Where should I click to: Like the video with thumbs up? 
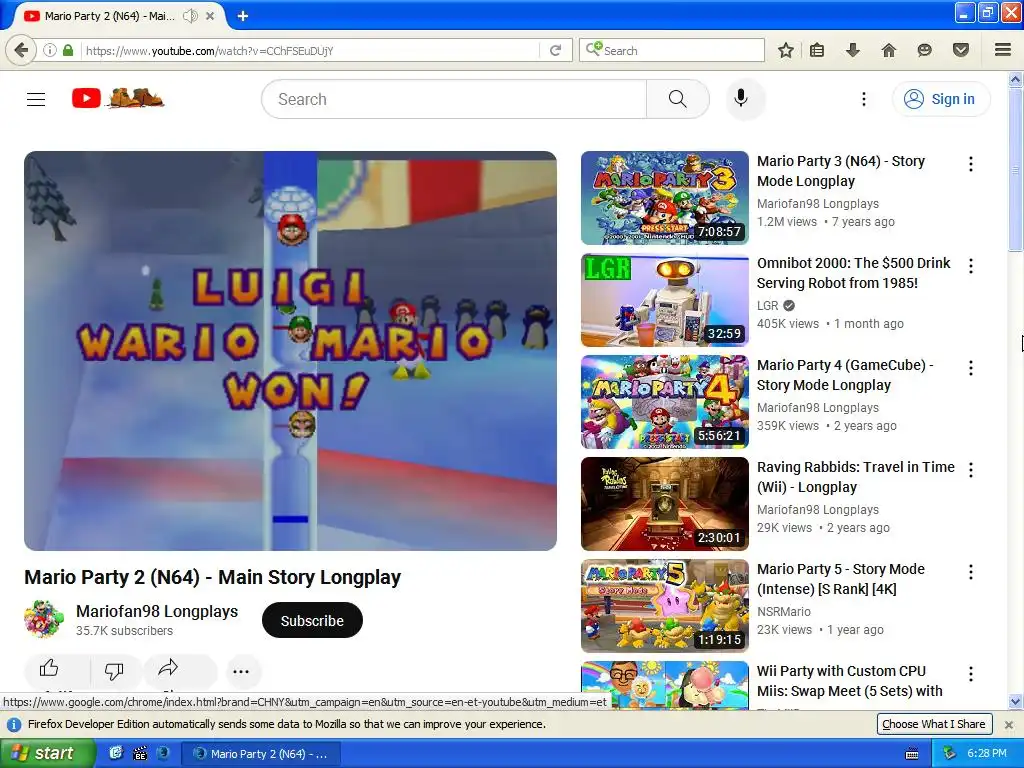click(x=49, y=669)
